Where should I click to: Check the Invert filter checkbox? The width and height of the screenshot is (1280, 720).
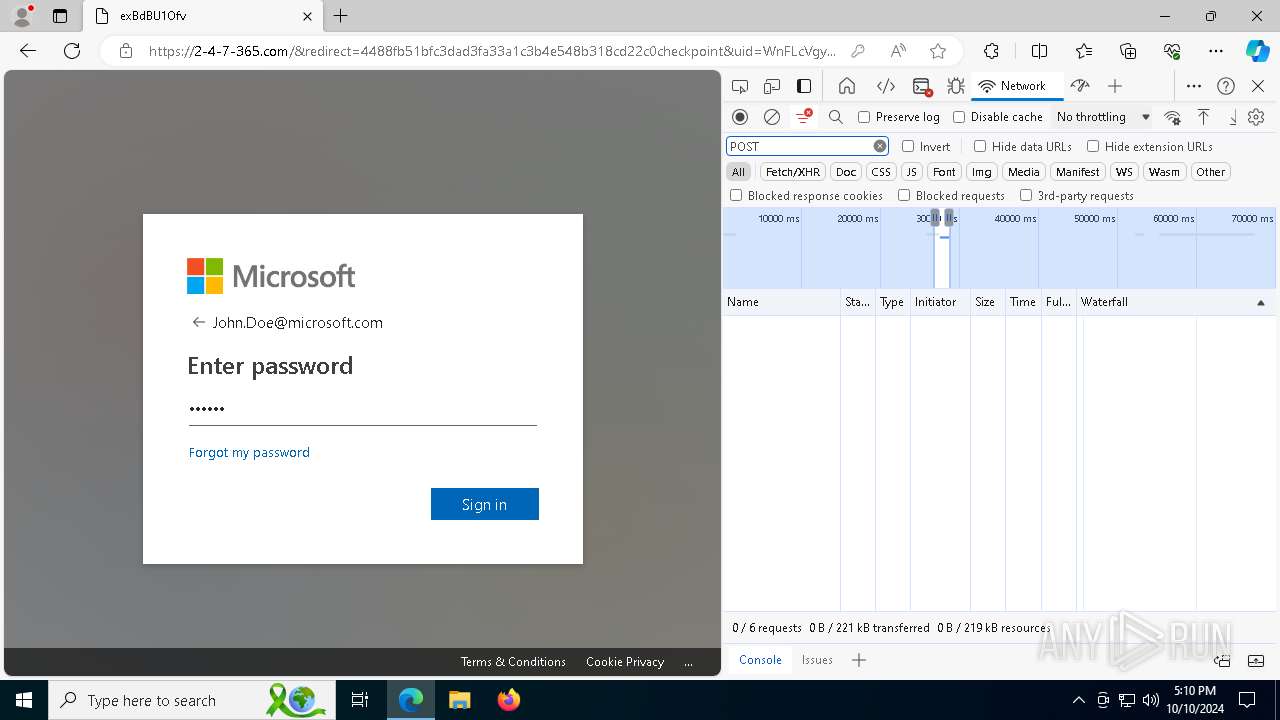click(x=908, y=146)
